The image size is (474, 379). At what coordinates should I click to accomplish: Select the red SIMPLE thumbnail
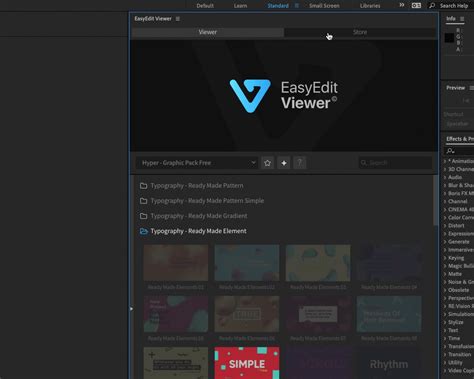247,363
